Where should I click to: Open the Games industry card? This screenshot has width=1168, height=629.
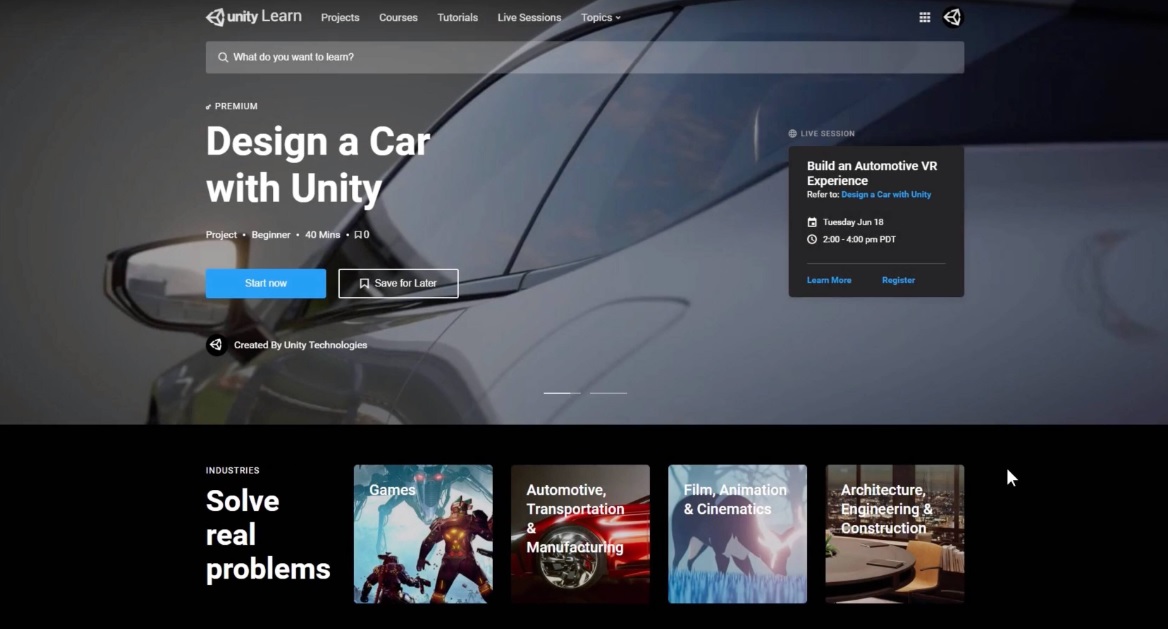[423, 534]
